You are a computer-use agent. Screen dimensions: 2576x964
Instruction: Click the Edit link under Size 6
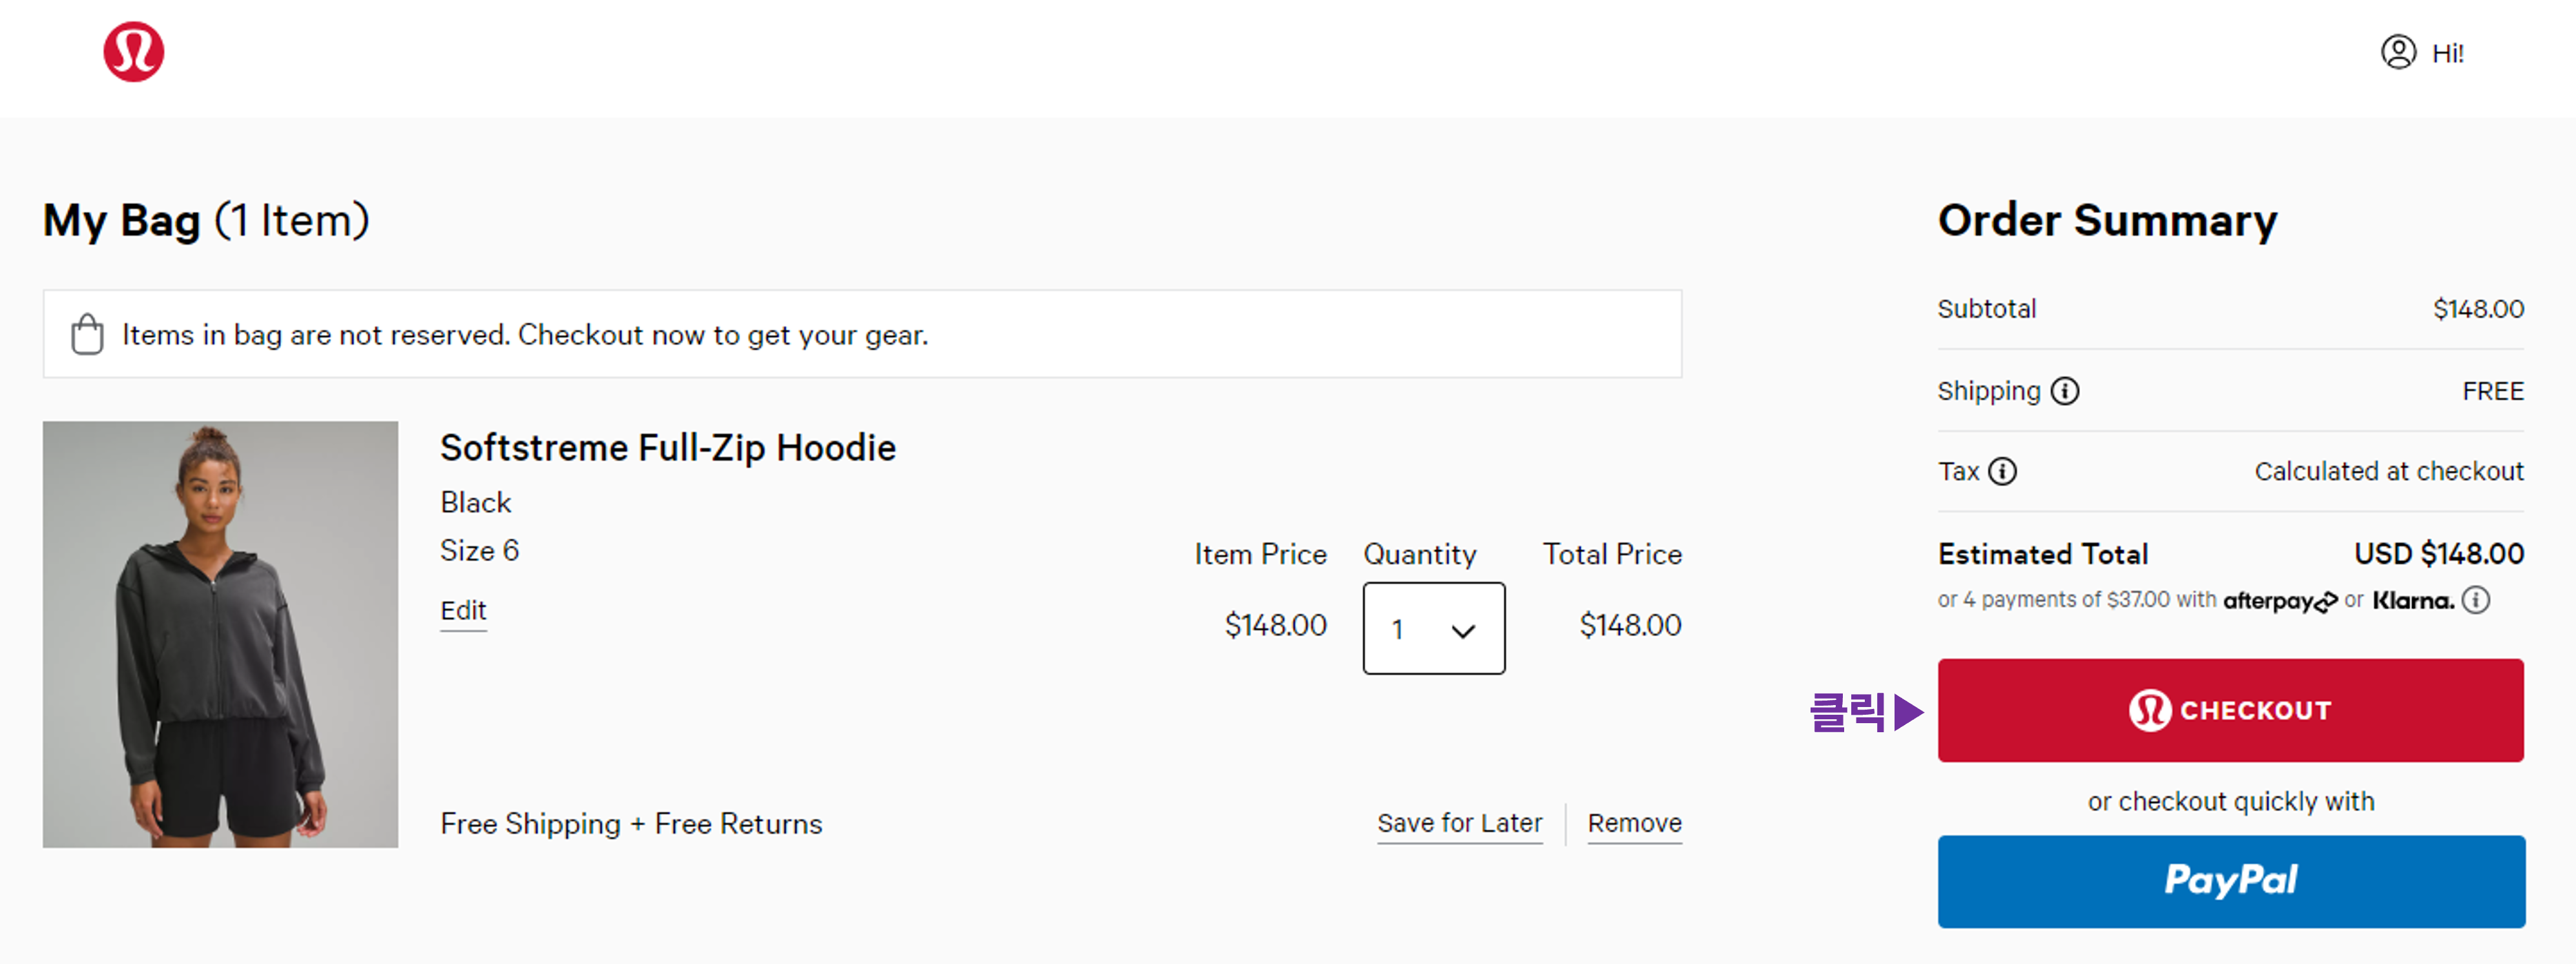[463, 610]
